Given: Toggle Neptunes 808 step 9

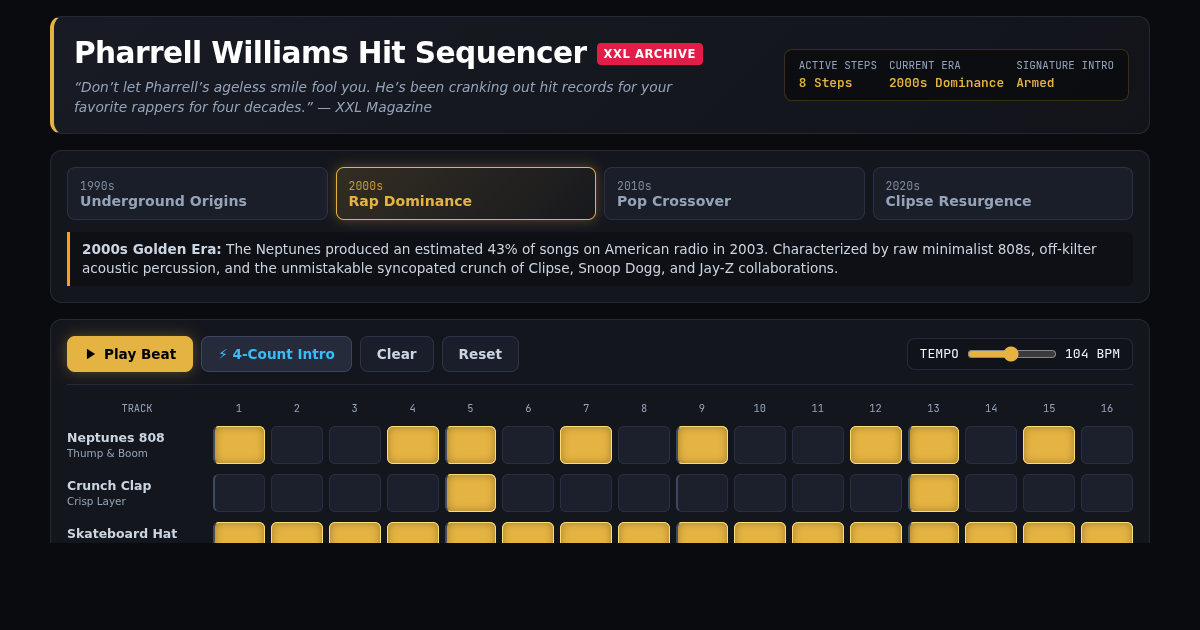Looking at the screenshot, I should [x=702, y=445].
